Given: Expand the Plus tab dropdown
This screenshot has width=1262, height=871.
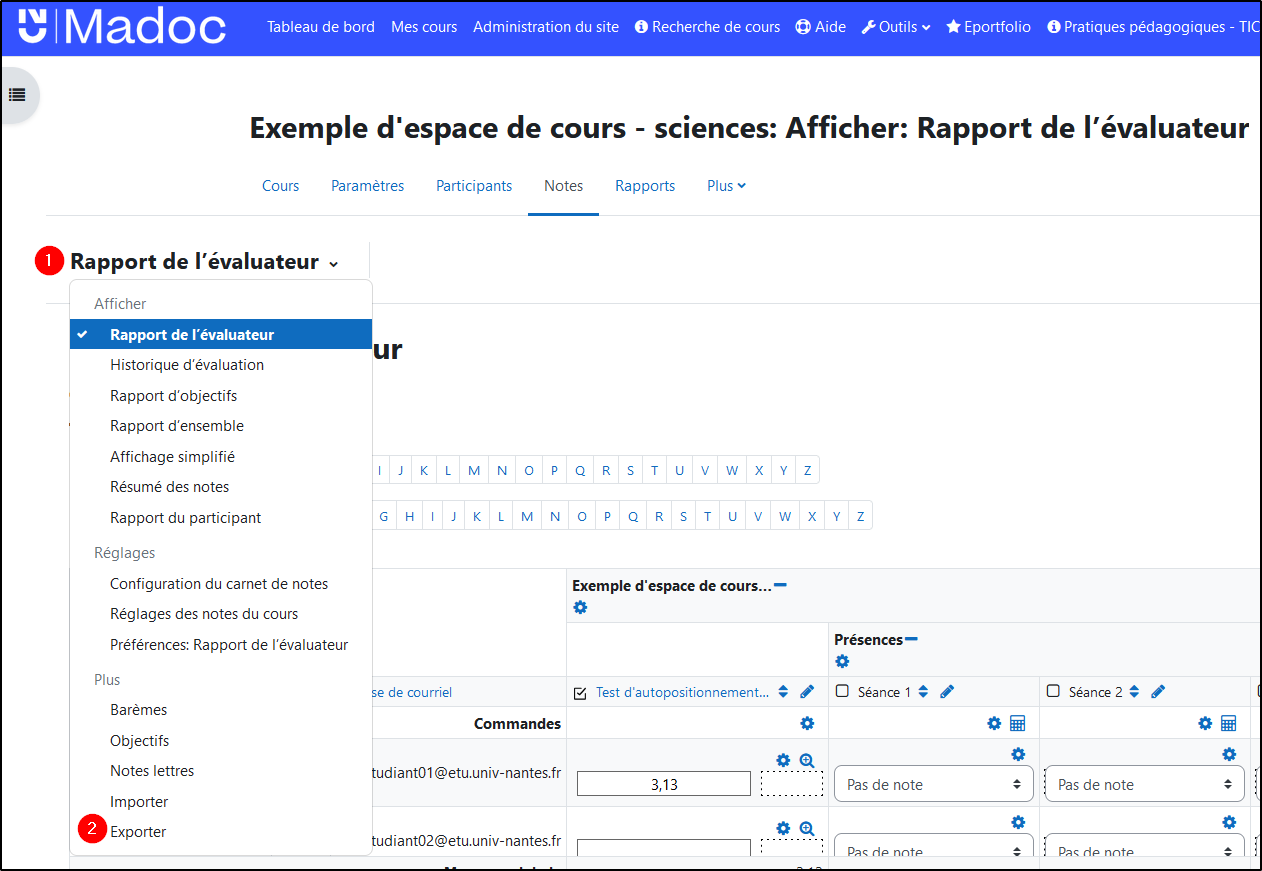Looking at the screenshot, I should tap(725, 185).
